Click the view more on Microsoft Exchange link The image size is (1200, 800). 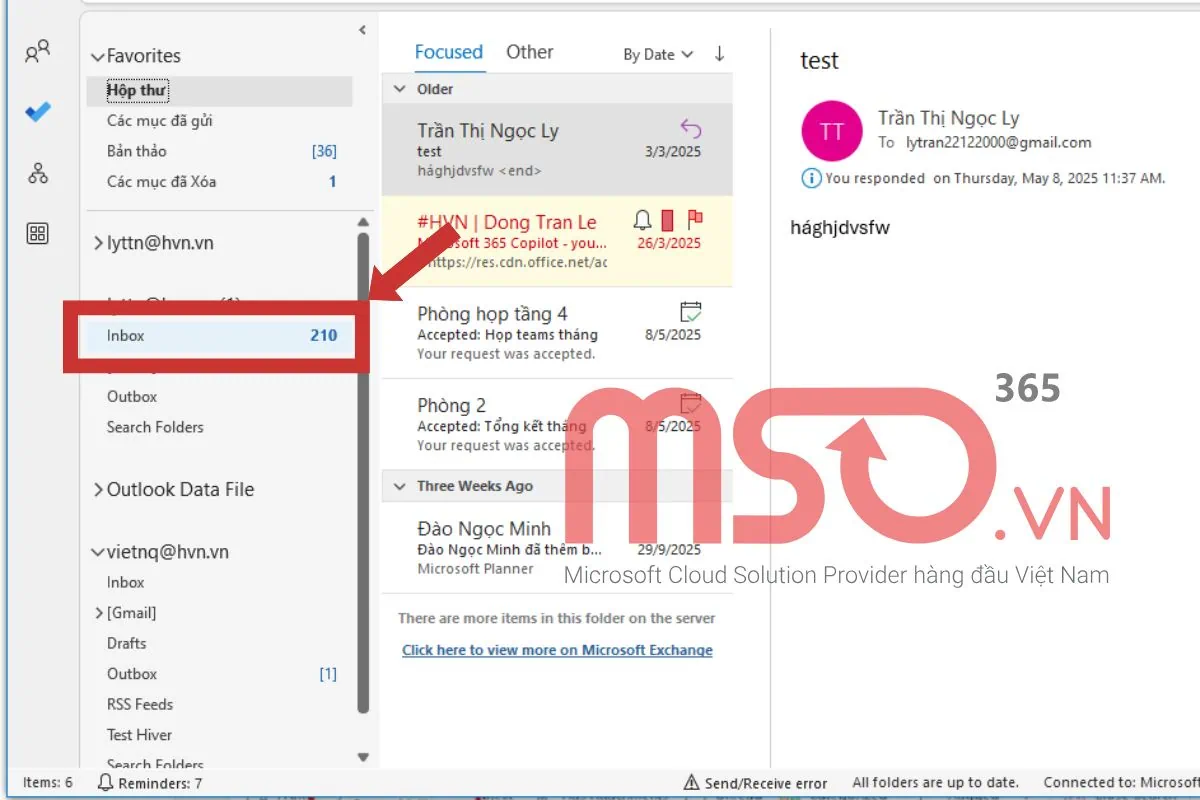[x=557, y=650]
